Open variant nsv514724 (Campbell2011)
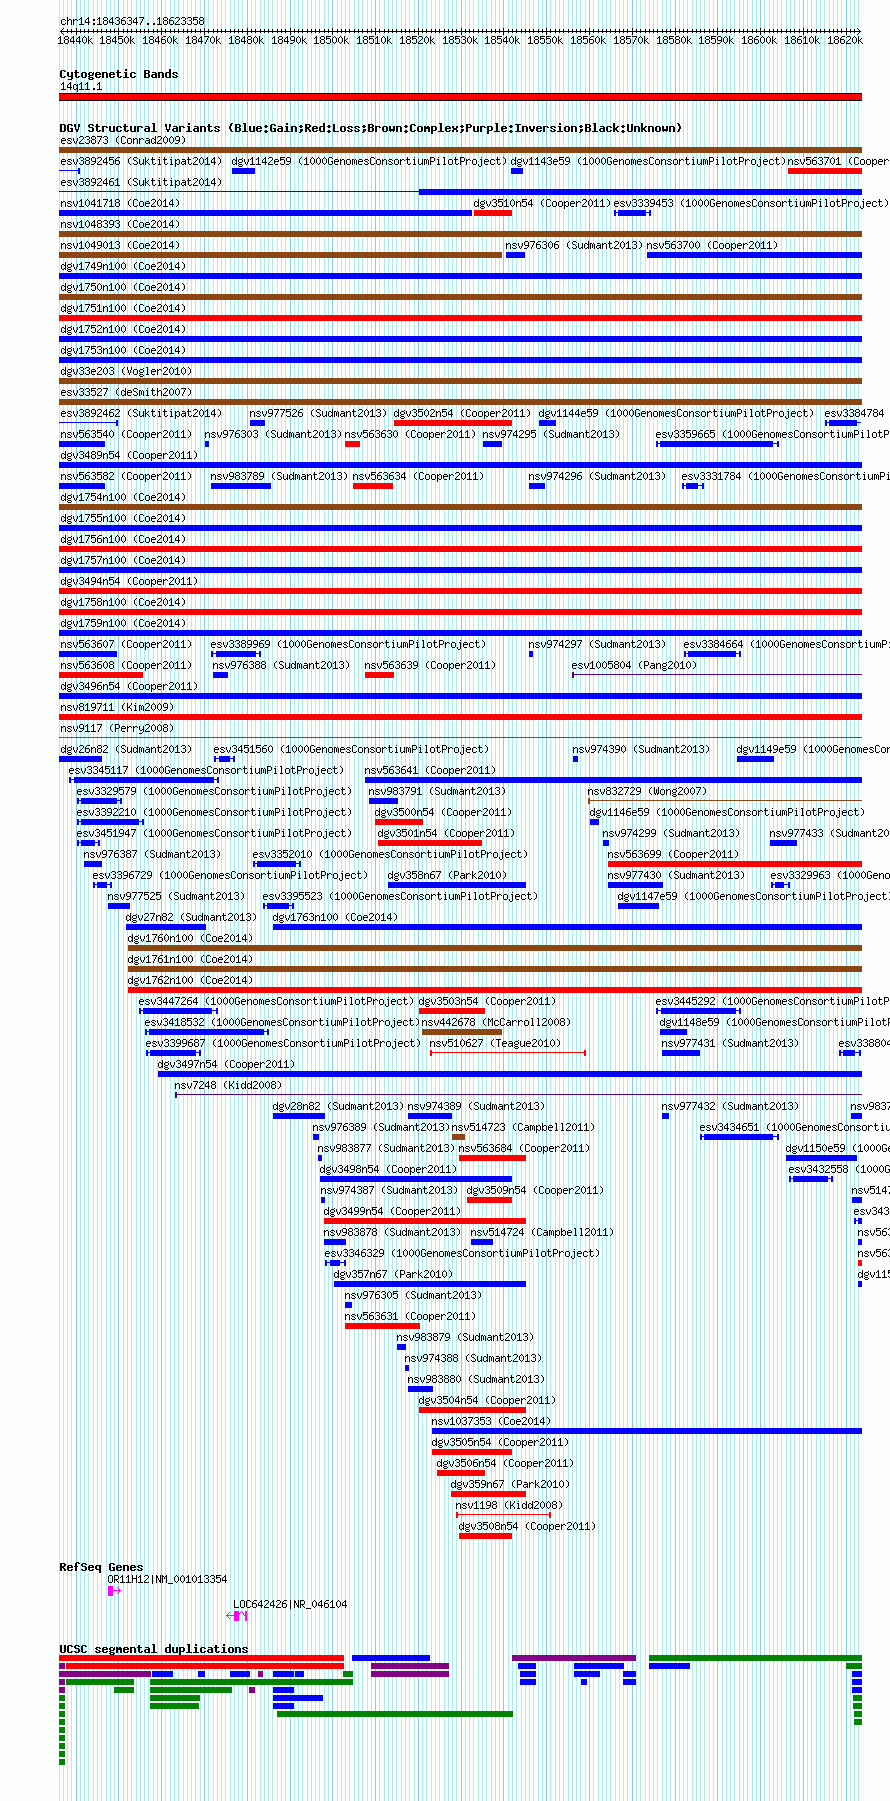Image resolution: width=890 pixels, height=1801 pixels. point(540,1232)
